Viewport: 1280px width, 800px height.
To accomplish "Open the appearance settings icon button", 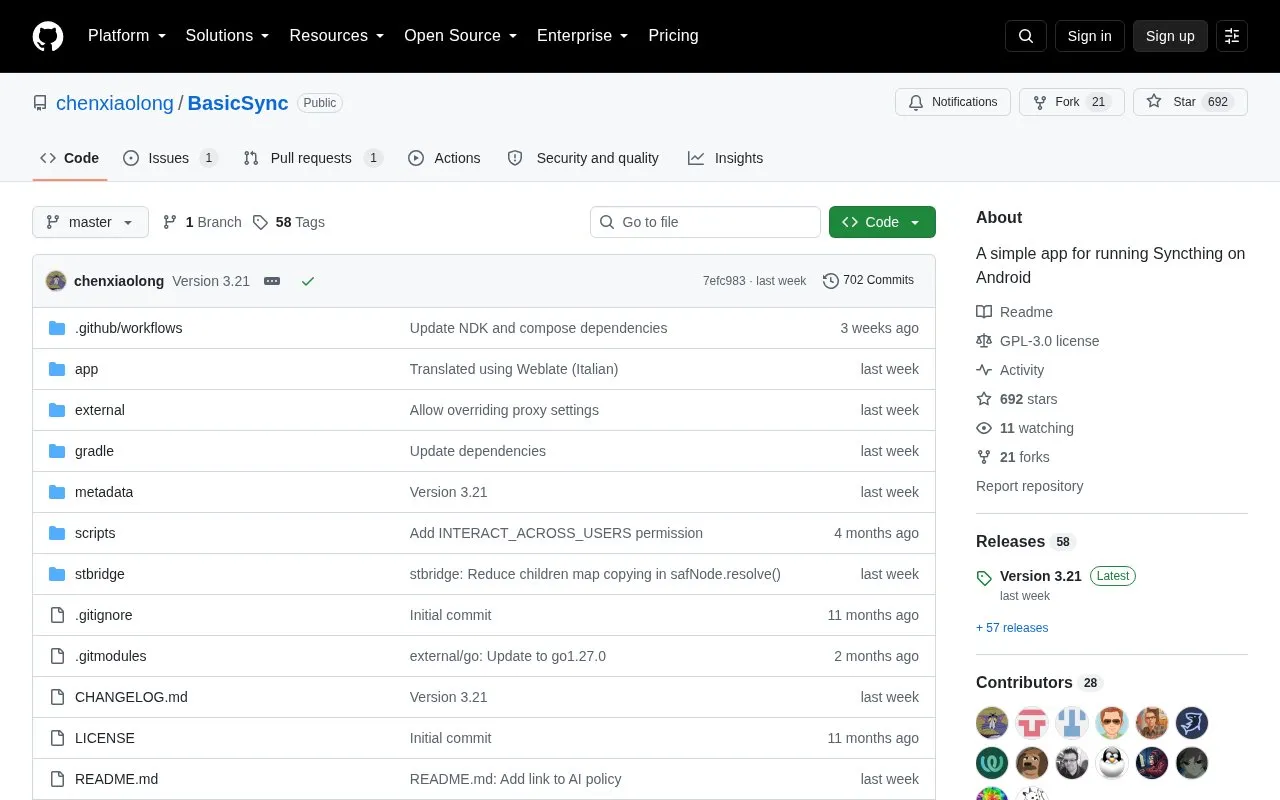I will 1232,36.
